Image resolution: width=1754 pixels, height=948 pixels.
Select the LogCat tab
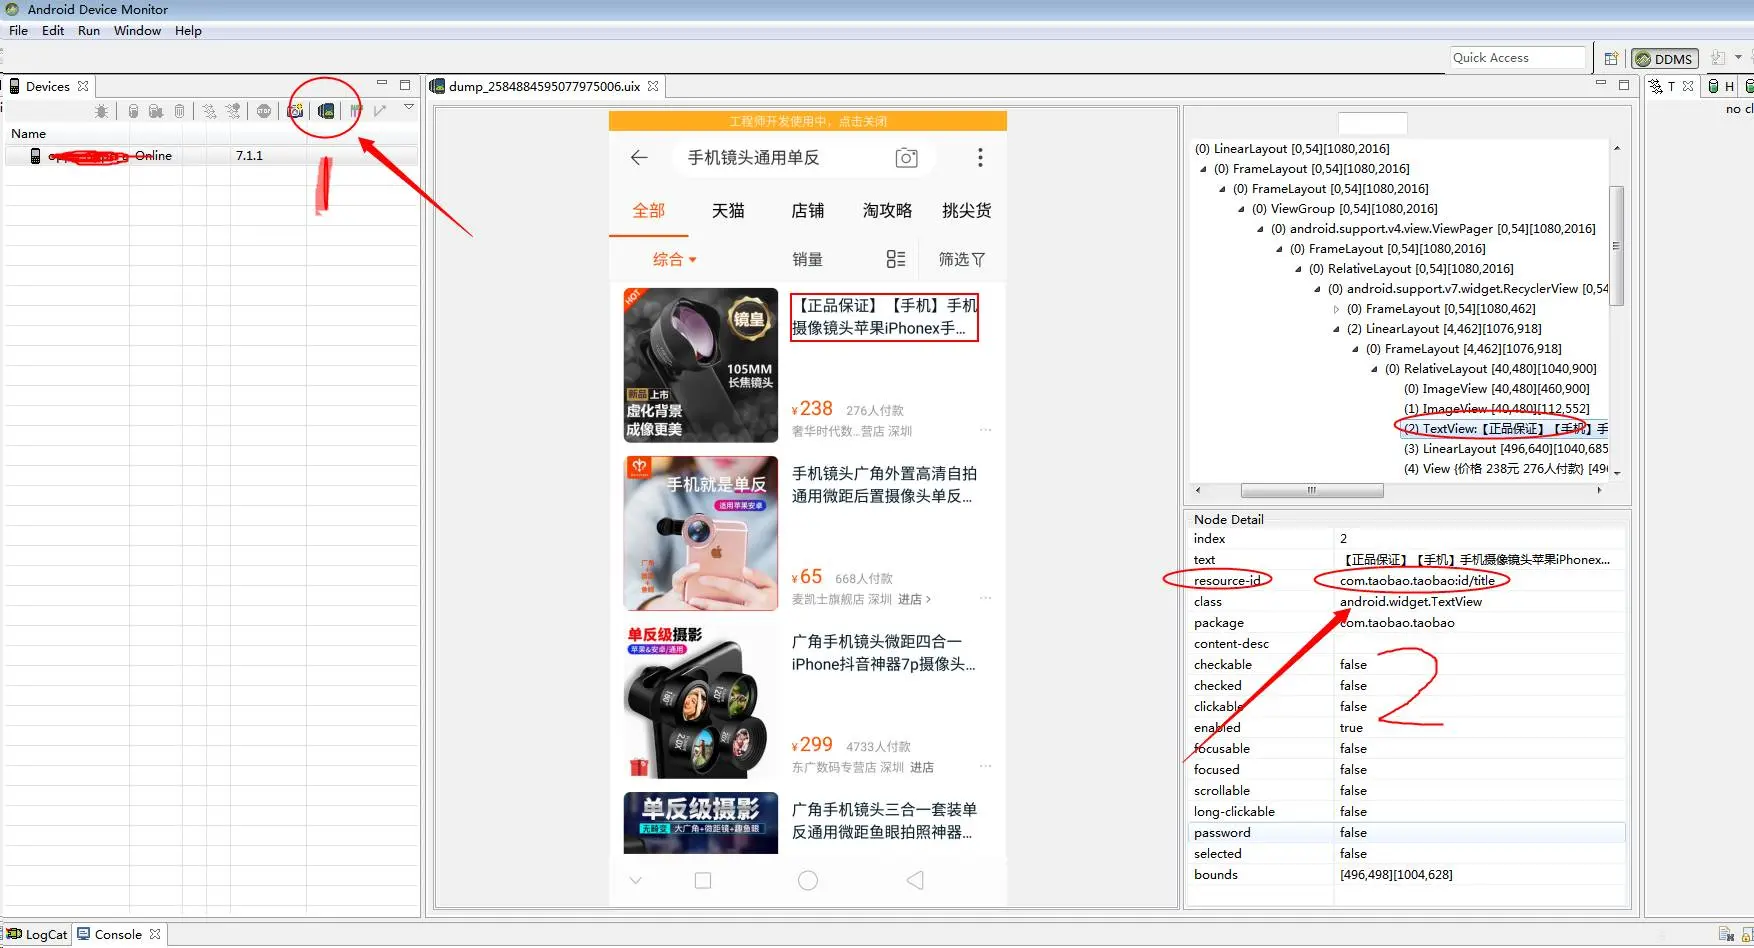click(37, 934)
